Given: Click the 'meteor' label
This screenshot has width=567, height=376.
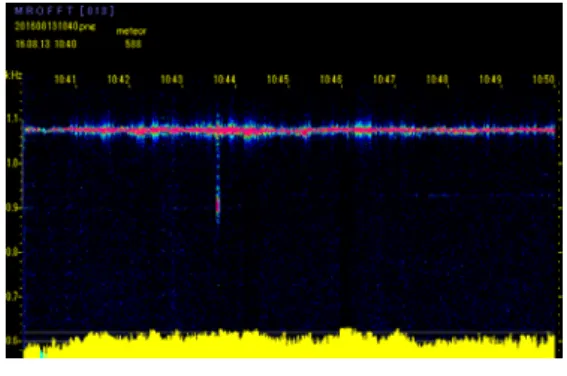Looking at the screenshot, I should pos(131,31).
